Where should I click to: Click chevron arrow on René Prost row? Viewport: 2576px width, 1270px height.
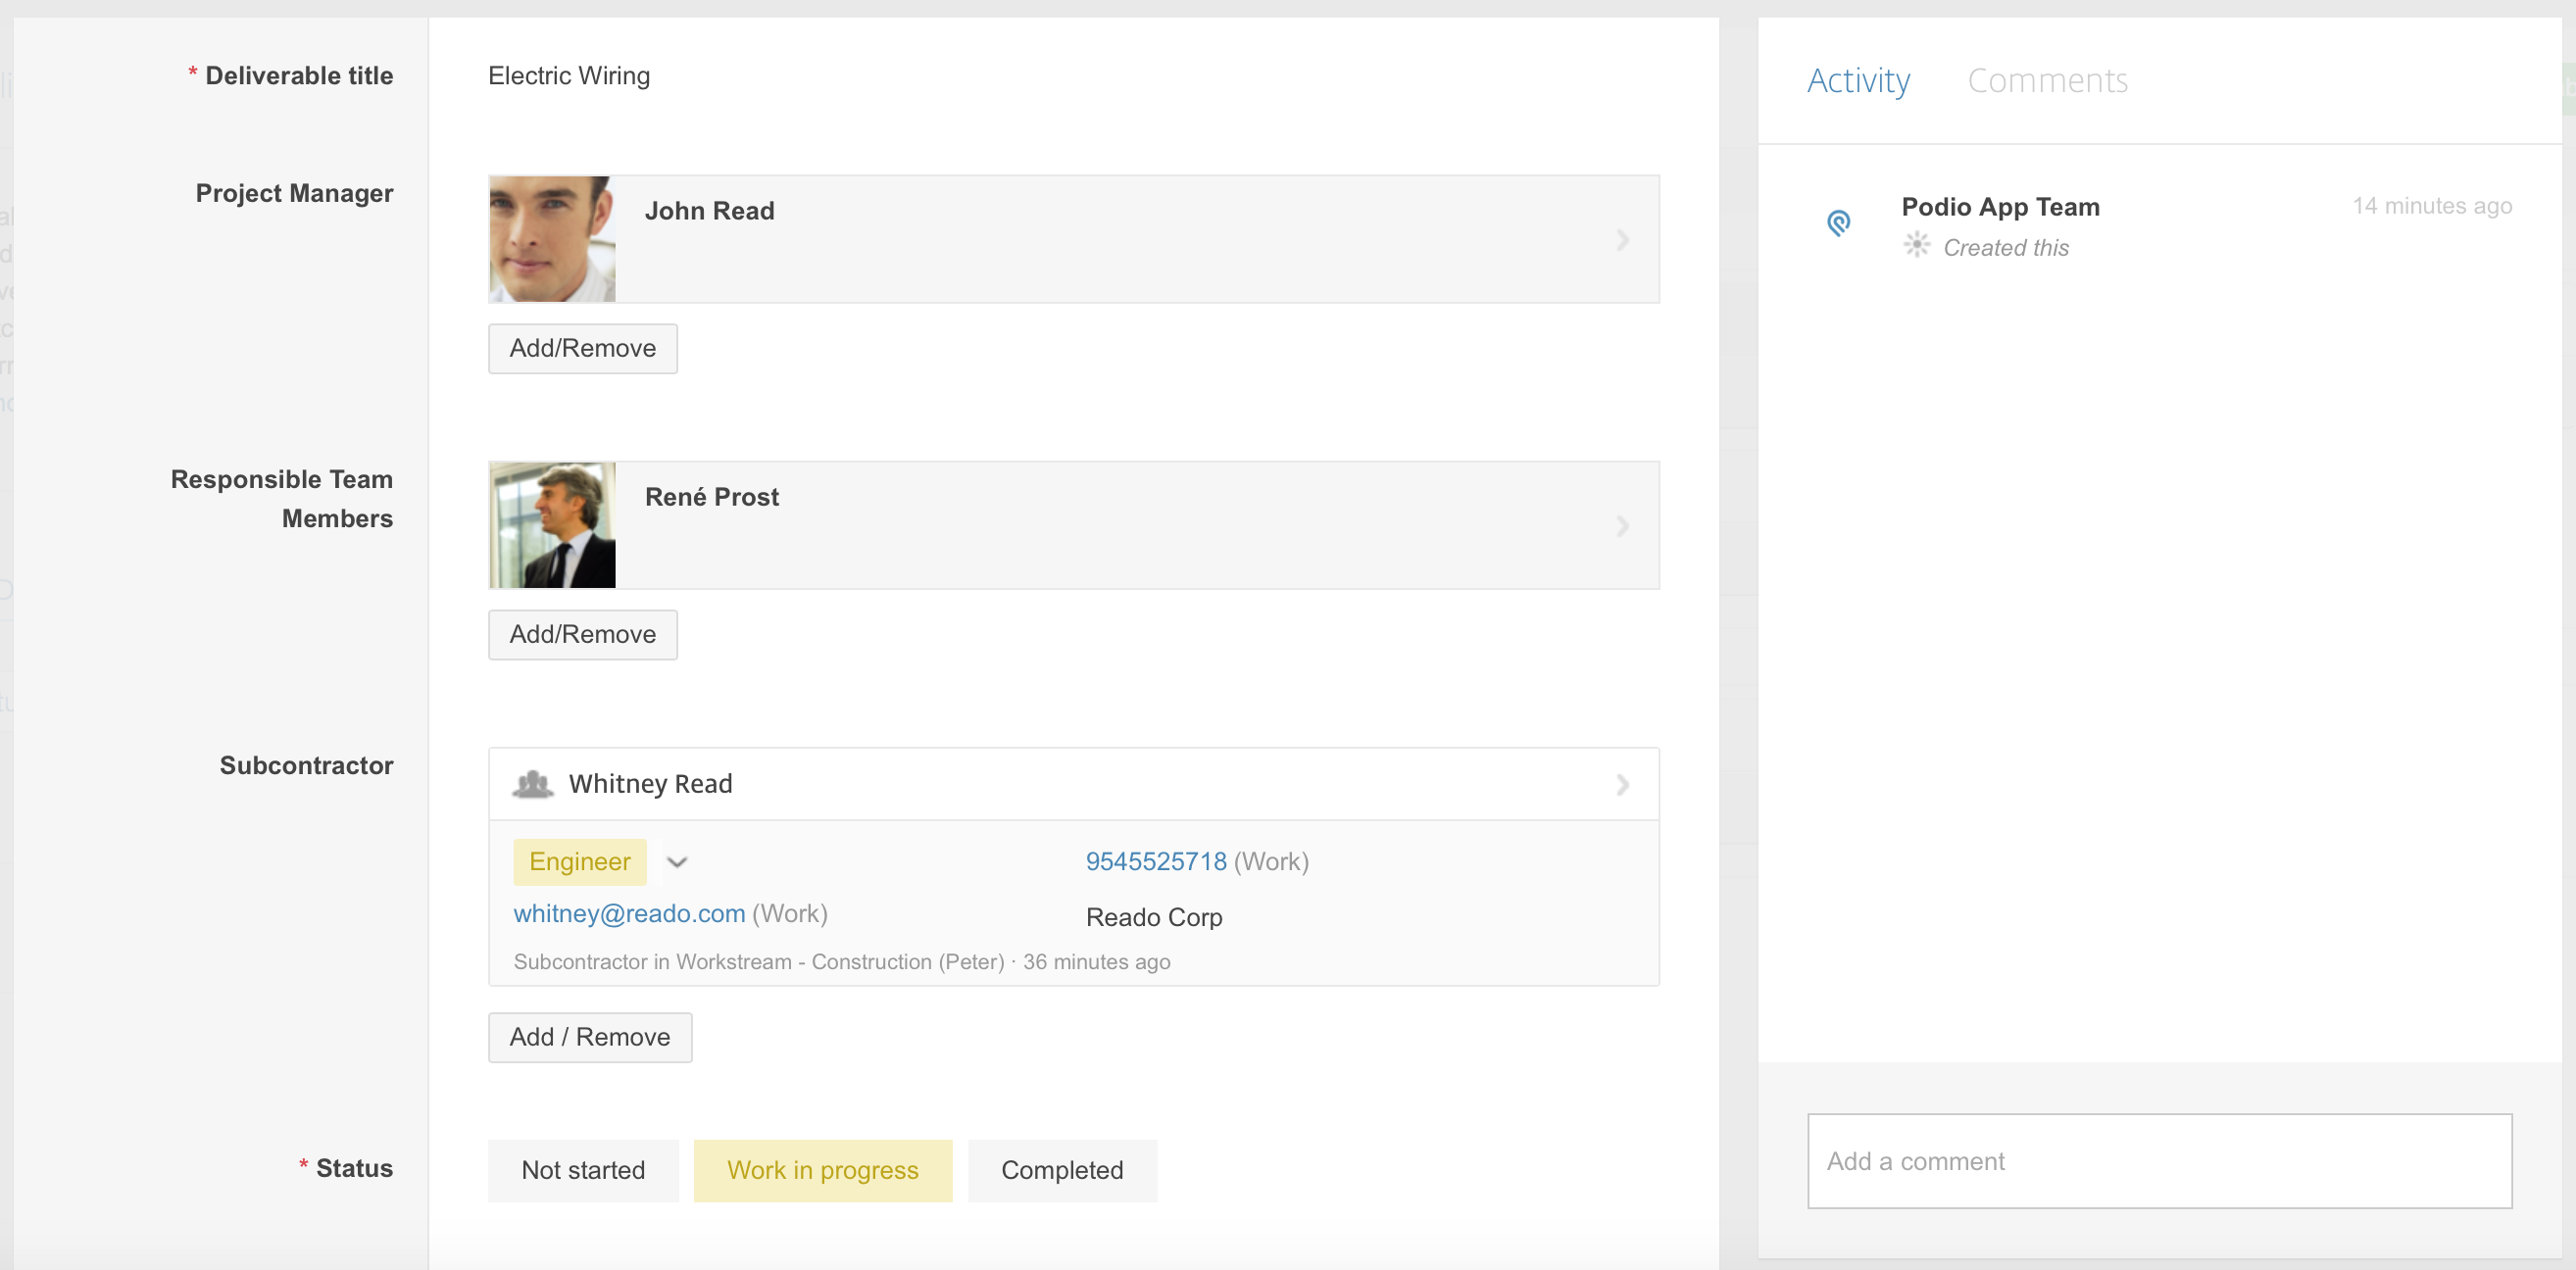[1622, 526]
